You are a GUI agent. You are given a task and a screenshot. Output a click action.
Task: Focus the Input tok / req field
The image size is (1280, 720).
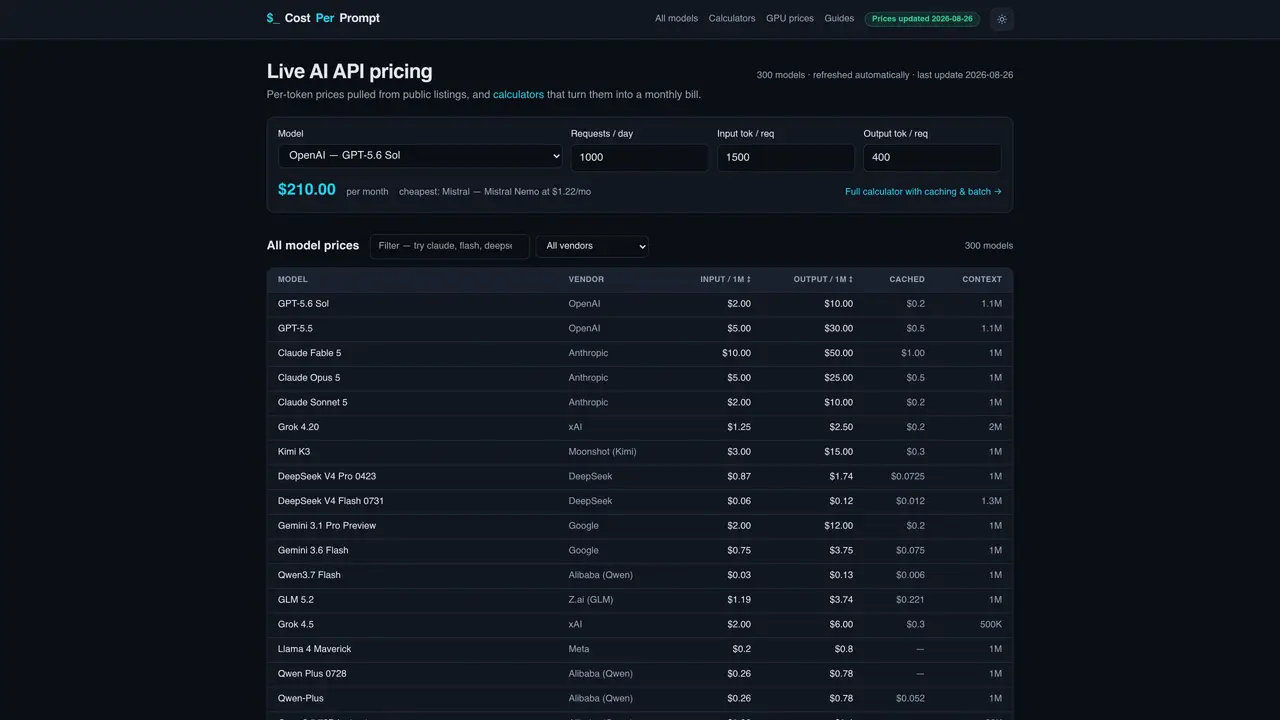point(786,158)
